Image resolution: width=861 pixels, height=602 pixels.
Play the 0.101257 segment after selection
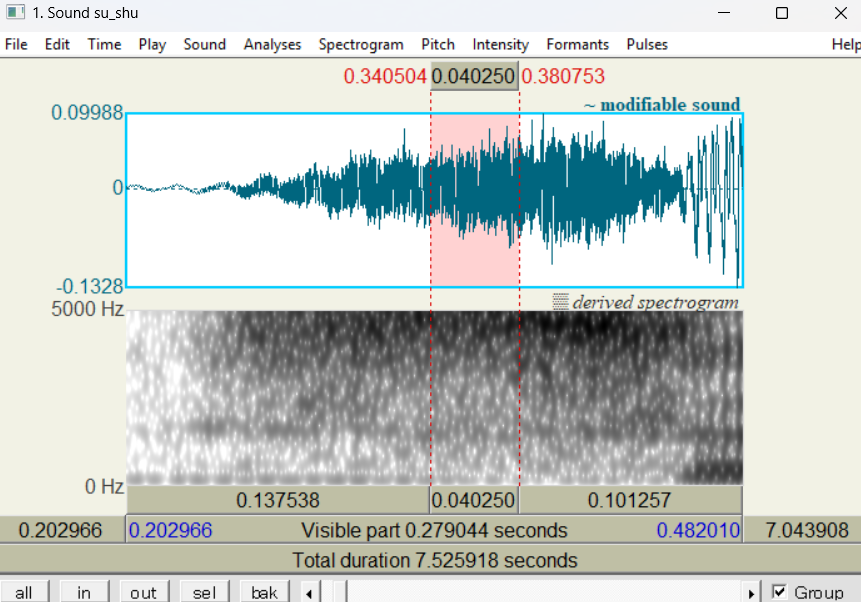pyautogui.click(x=630, y=500)
